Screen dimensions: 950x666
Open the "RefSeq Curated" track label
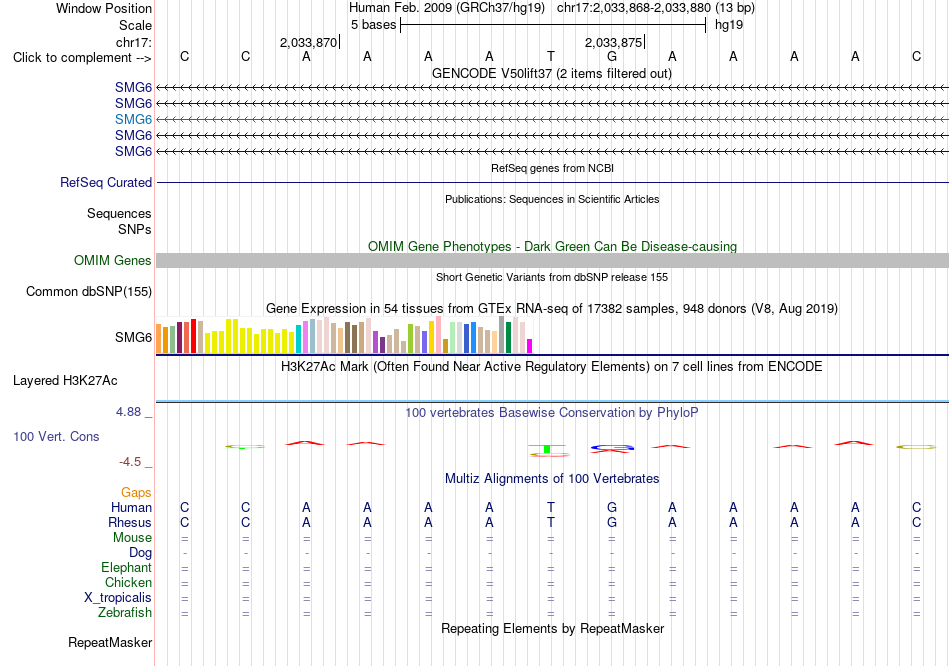(x=106, y=182)
